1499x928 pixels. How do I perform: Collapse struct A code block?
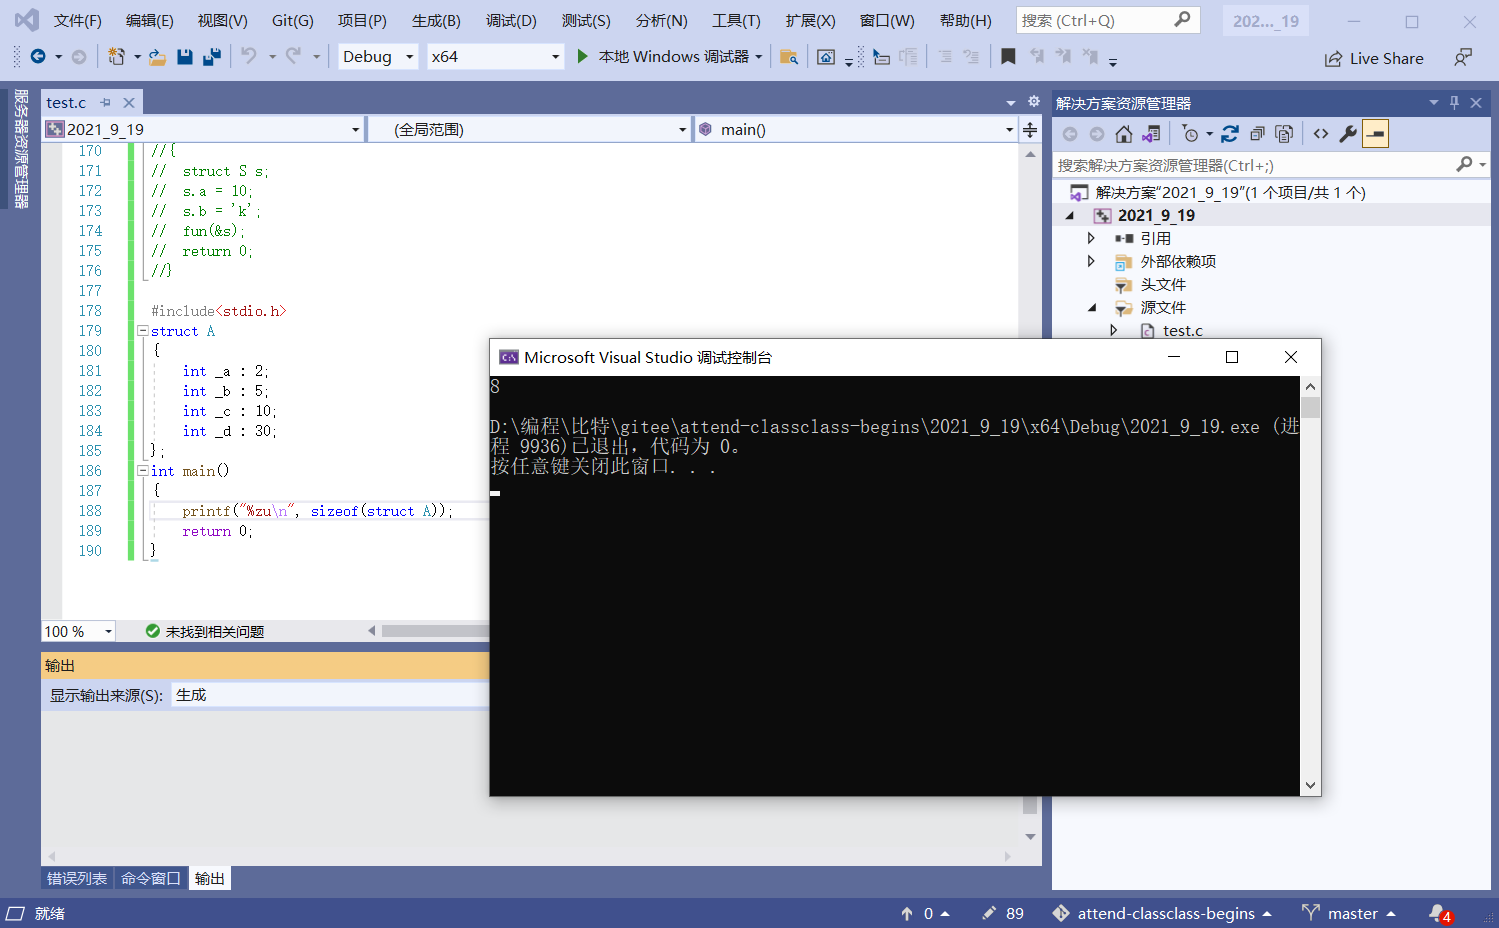[142, 331]
